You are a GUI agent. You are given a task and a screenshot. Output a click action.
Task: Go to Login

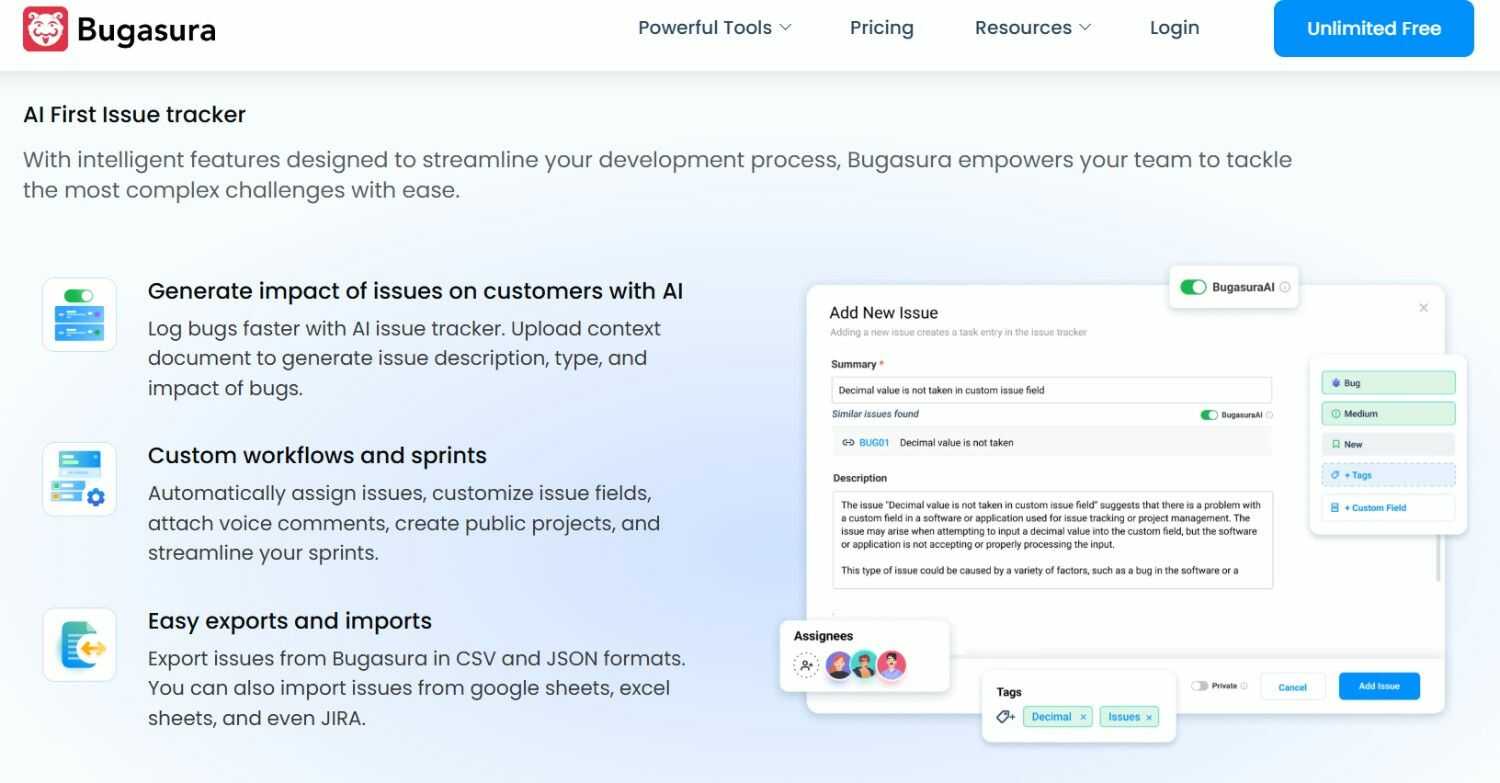pyautogui.click(x=1174, y=28)
